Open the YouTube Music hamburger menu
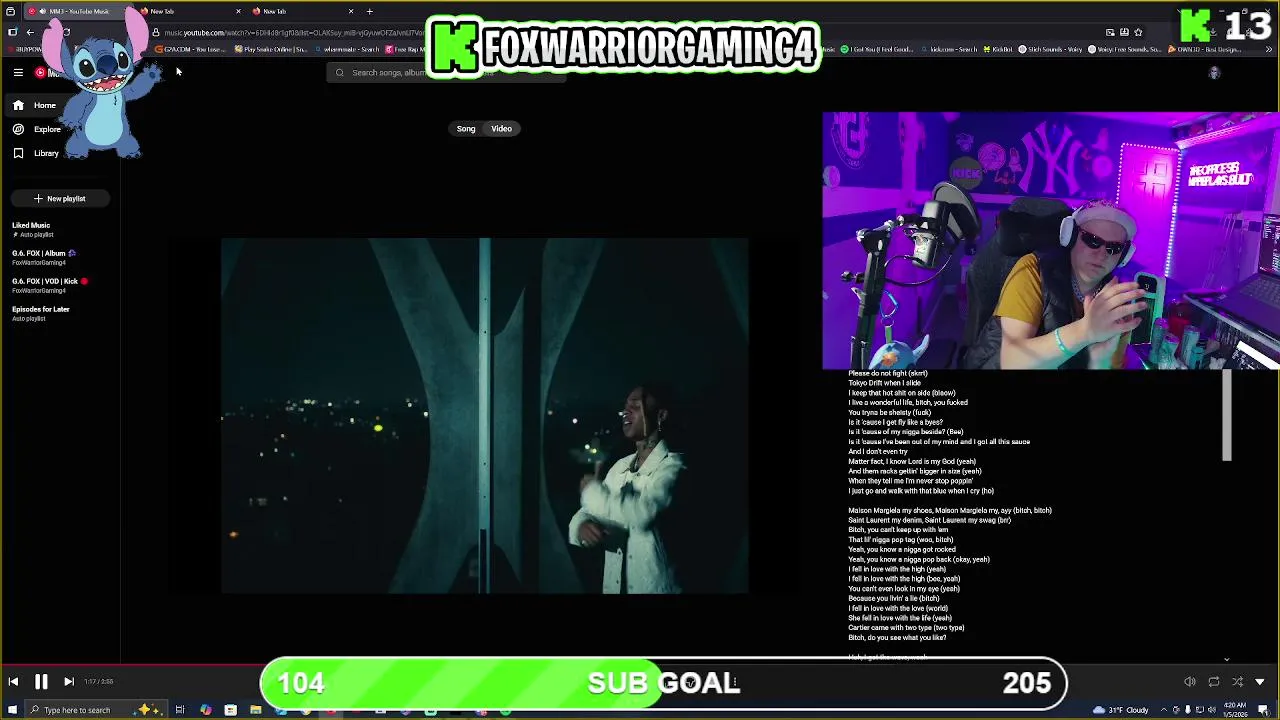The height and width of the screenshot is (720, 1280). click(18, 72)
